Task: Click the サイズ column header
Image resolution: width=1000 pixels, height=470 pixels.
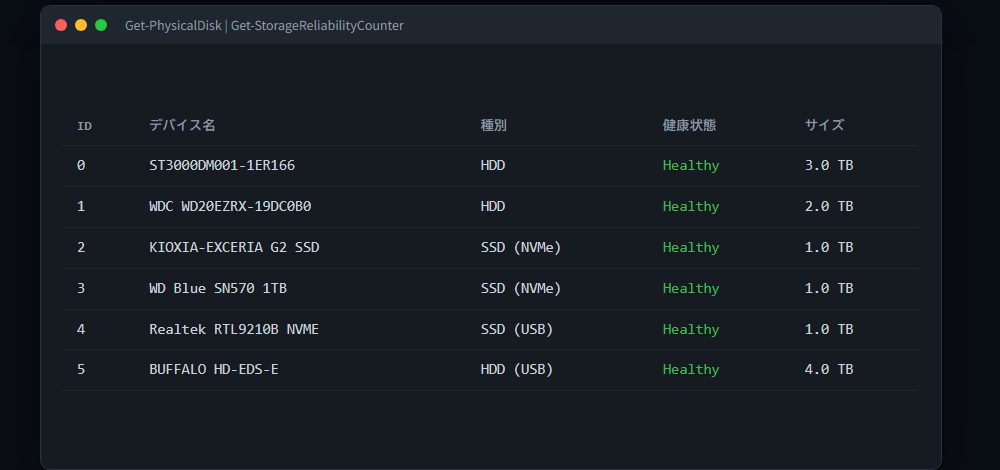Action: point(825,125)
